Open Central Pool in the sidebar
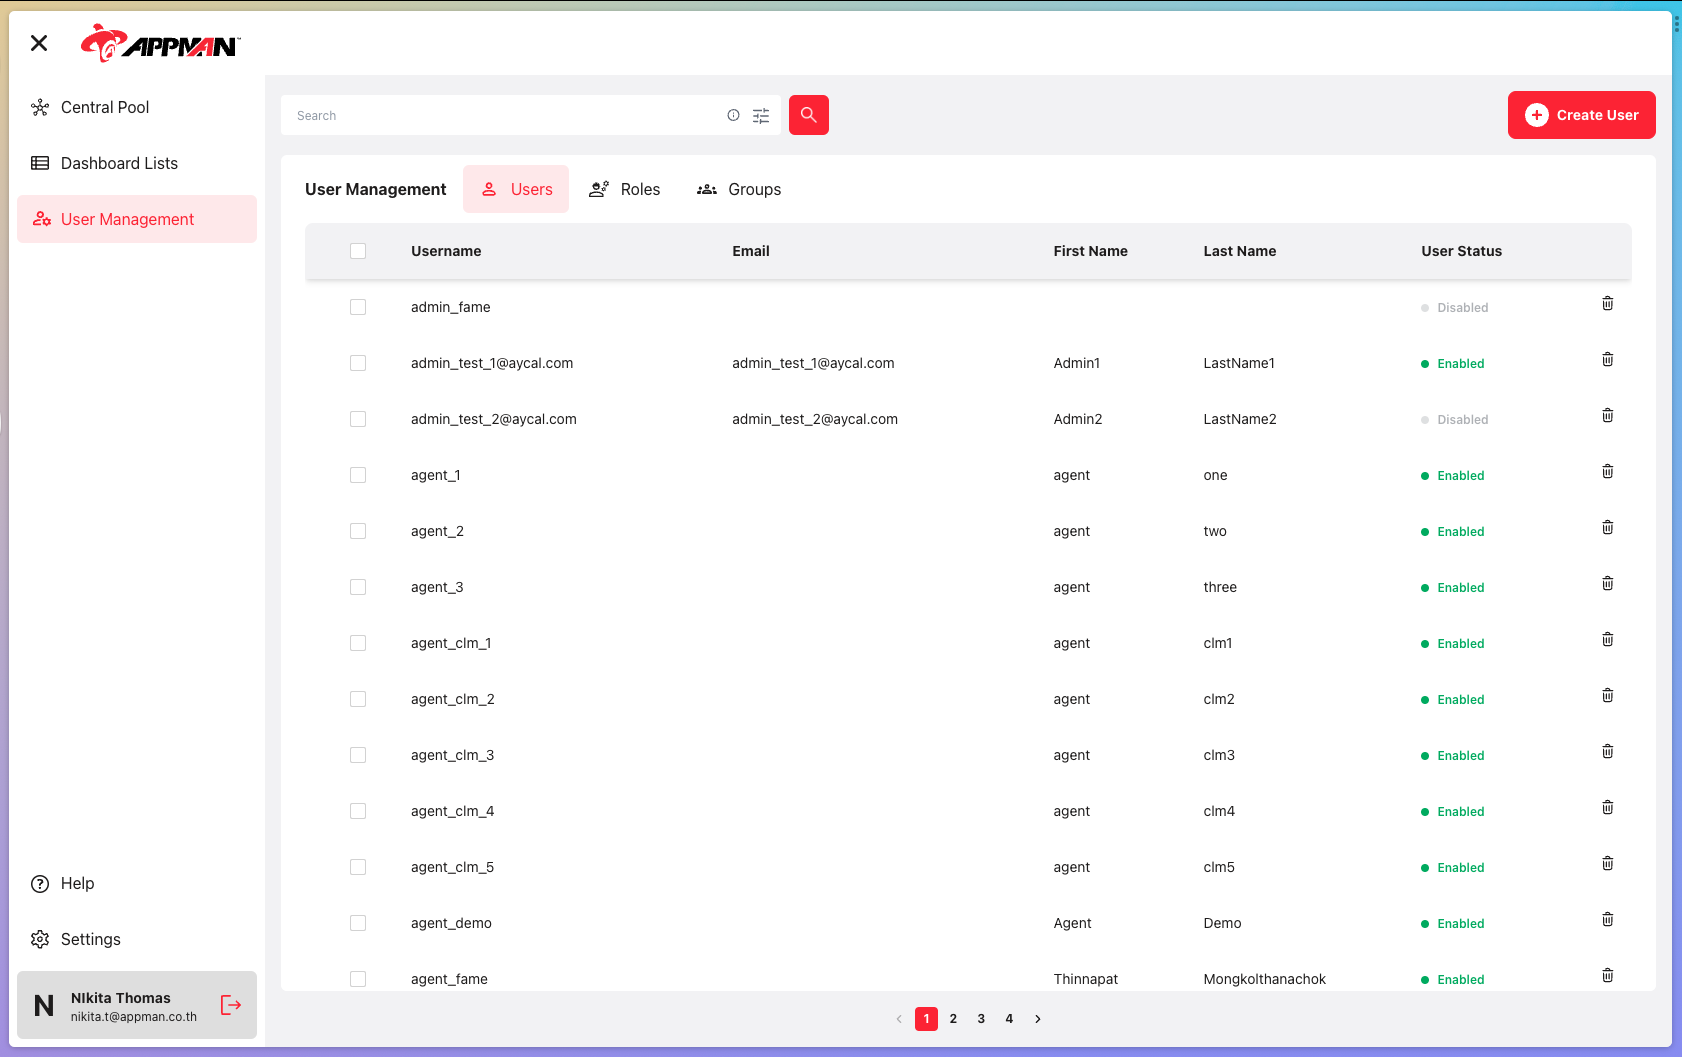Viewport: 1682px width, 1057px height. (137, 107)
